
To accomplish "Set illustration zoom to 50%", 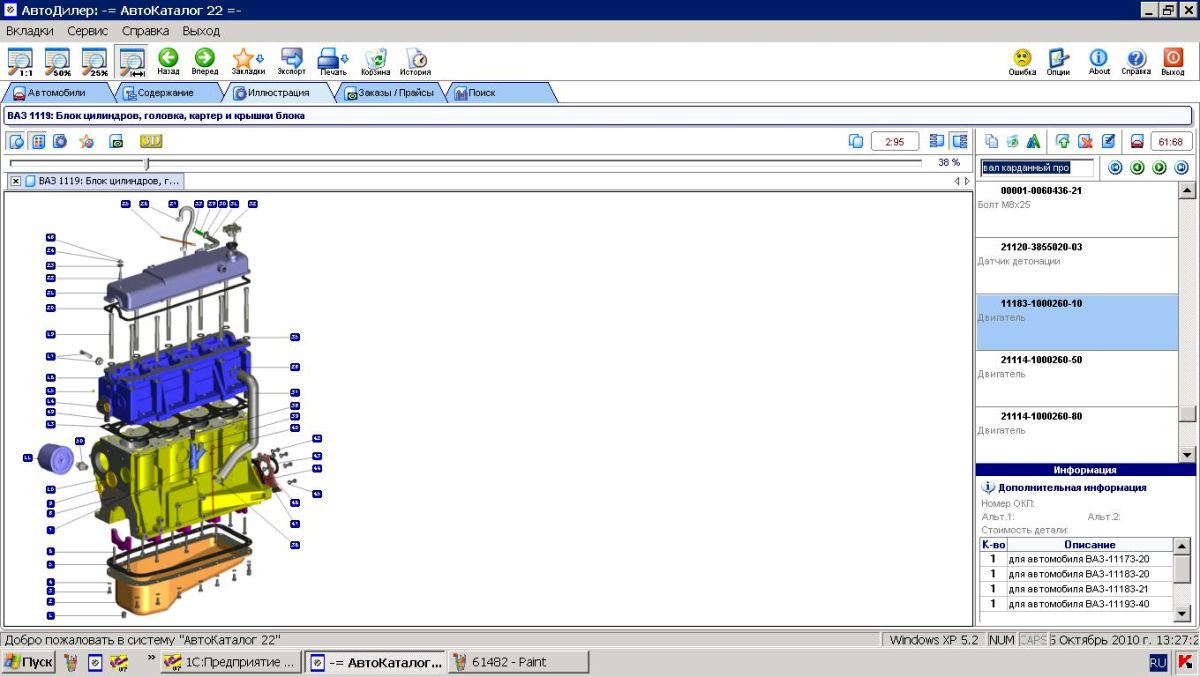I will click(57, 61).
